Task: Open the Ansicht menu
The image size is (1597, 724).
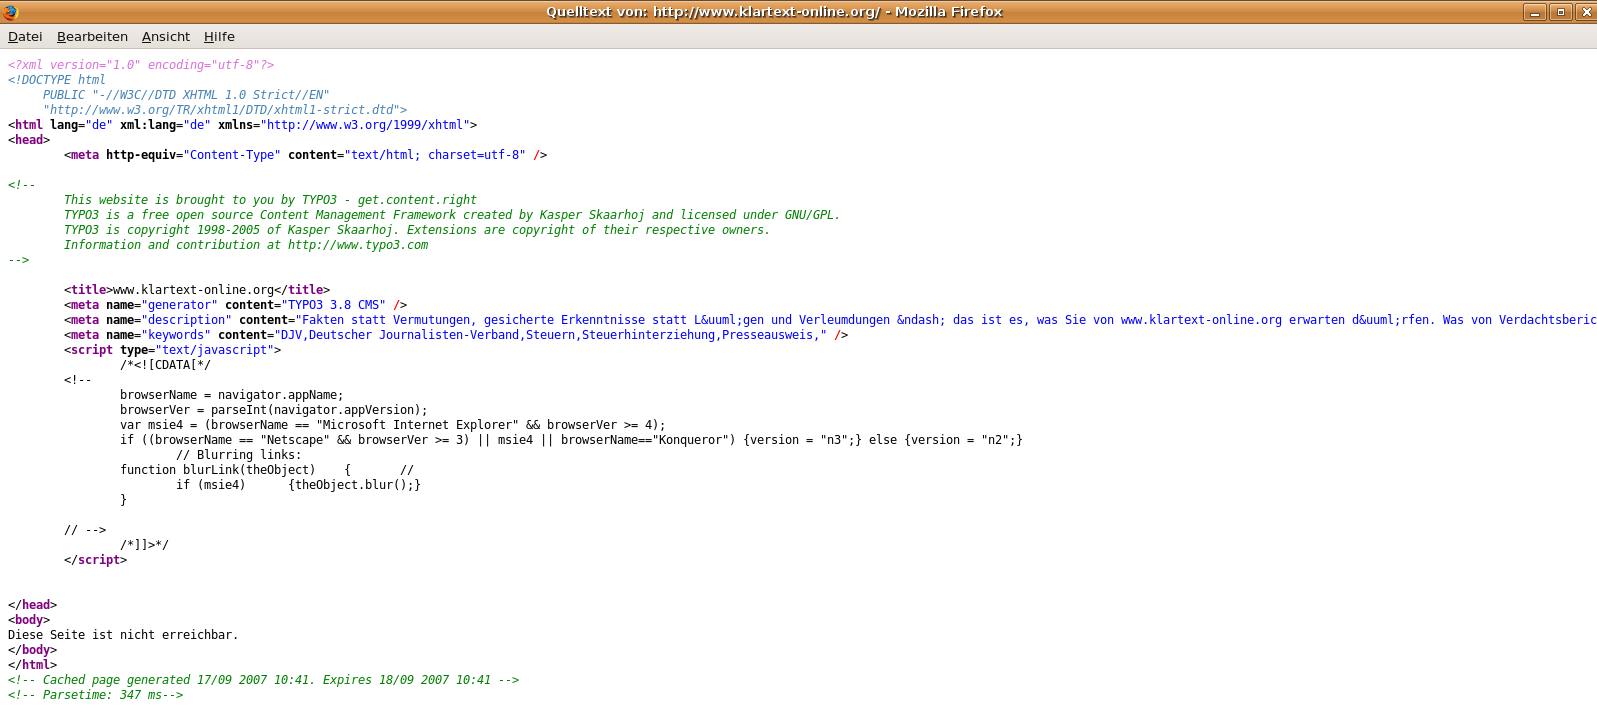Action: coord(166,36)
